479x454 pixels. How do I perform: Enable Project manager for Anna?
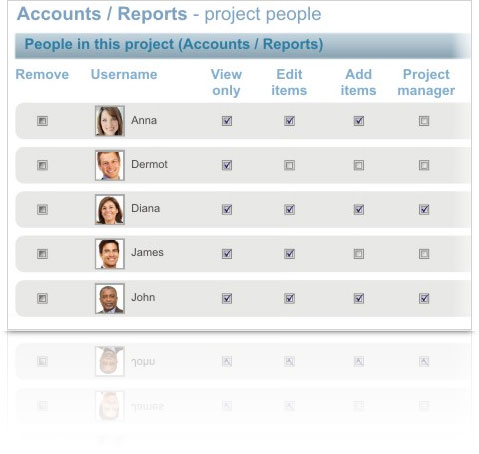click(424, 121)
